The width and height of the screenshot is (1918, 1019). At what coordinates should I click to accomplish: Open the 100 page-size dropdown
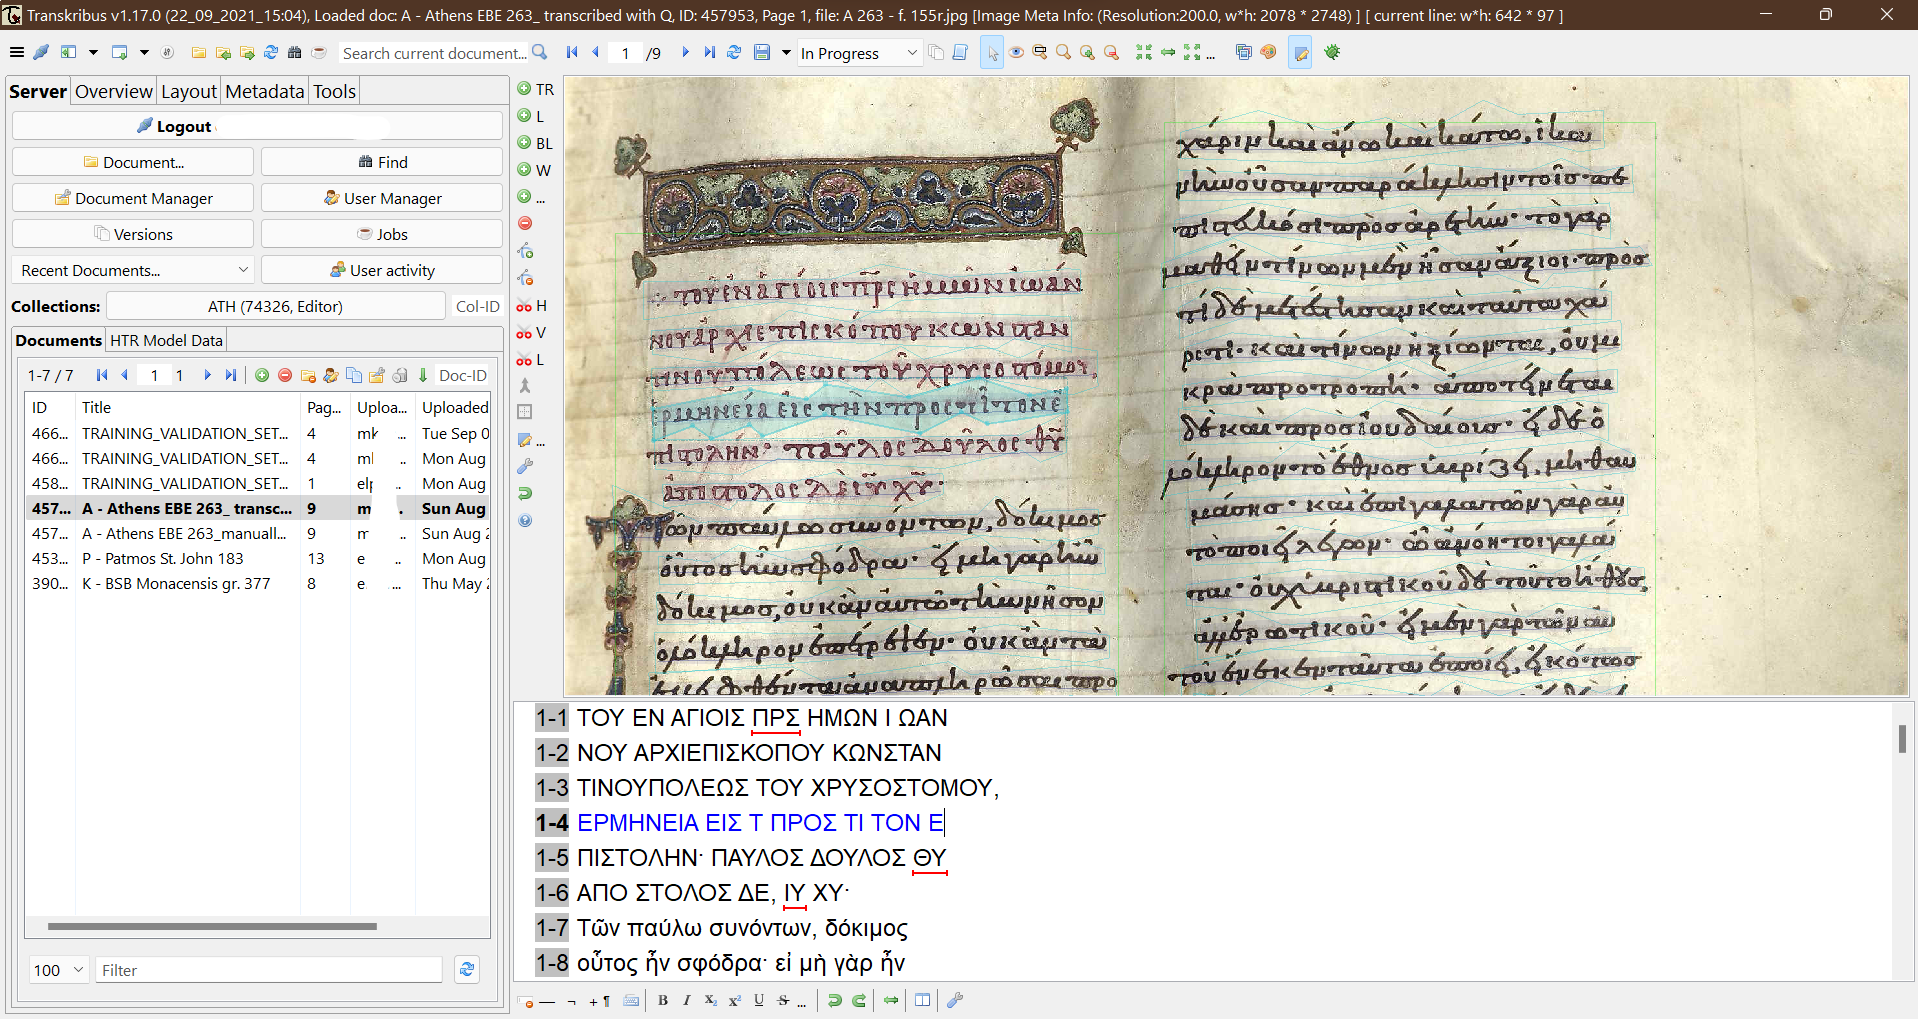[x=59, y=970]
